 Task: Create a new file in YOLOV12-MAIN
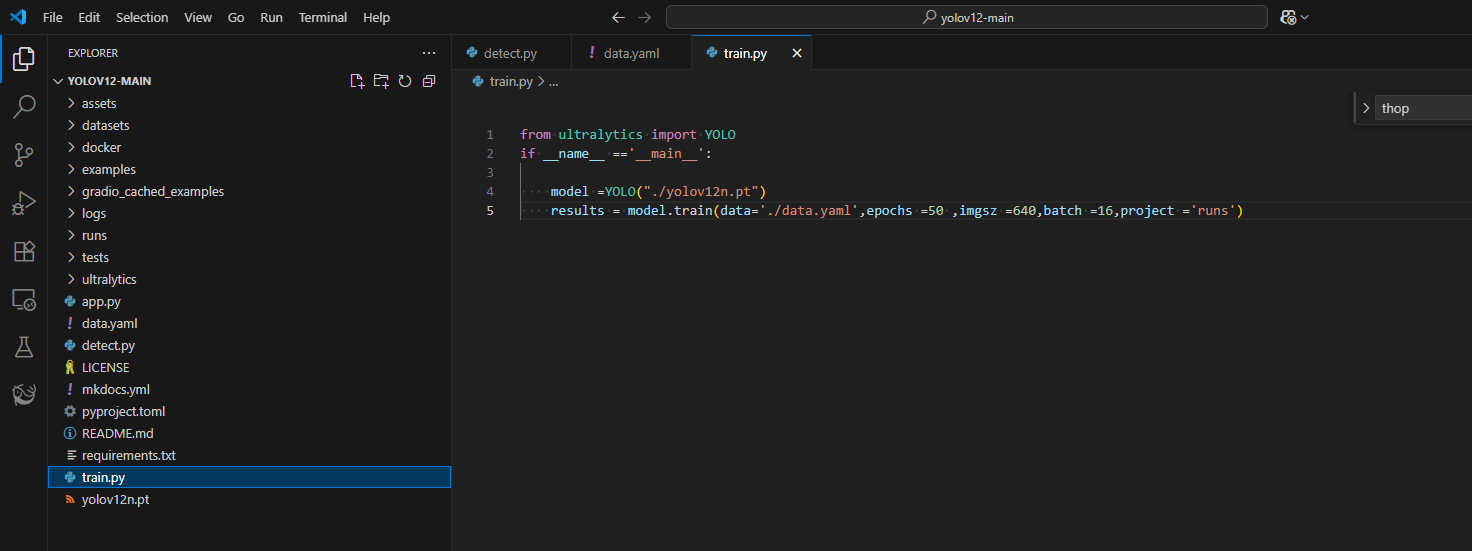[x=357, y=81]
